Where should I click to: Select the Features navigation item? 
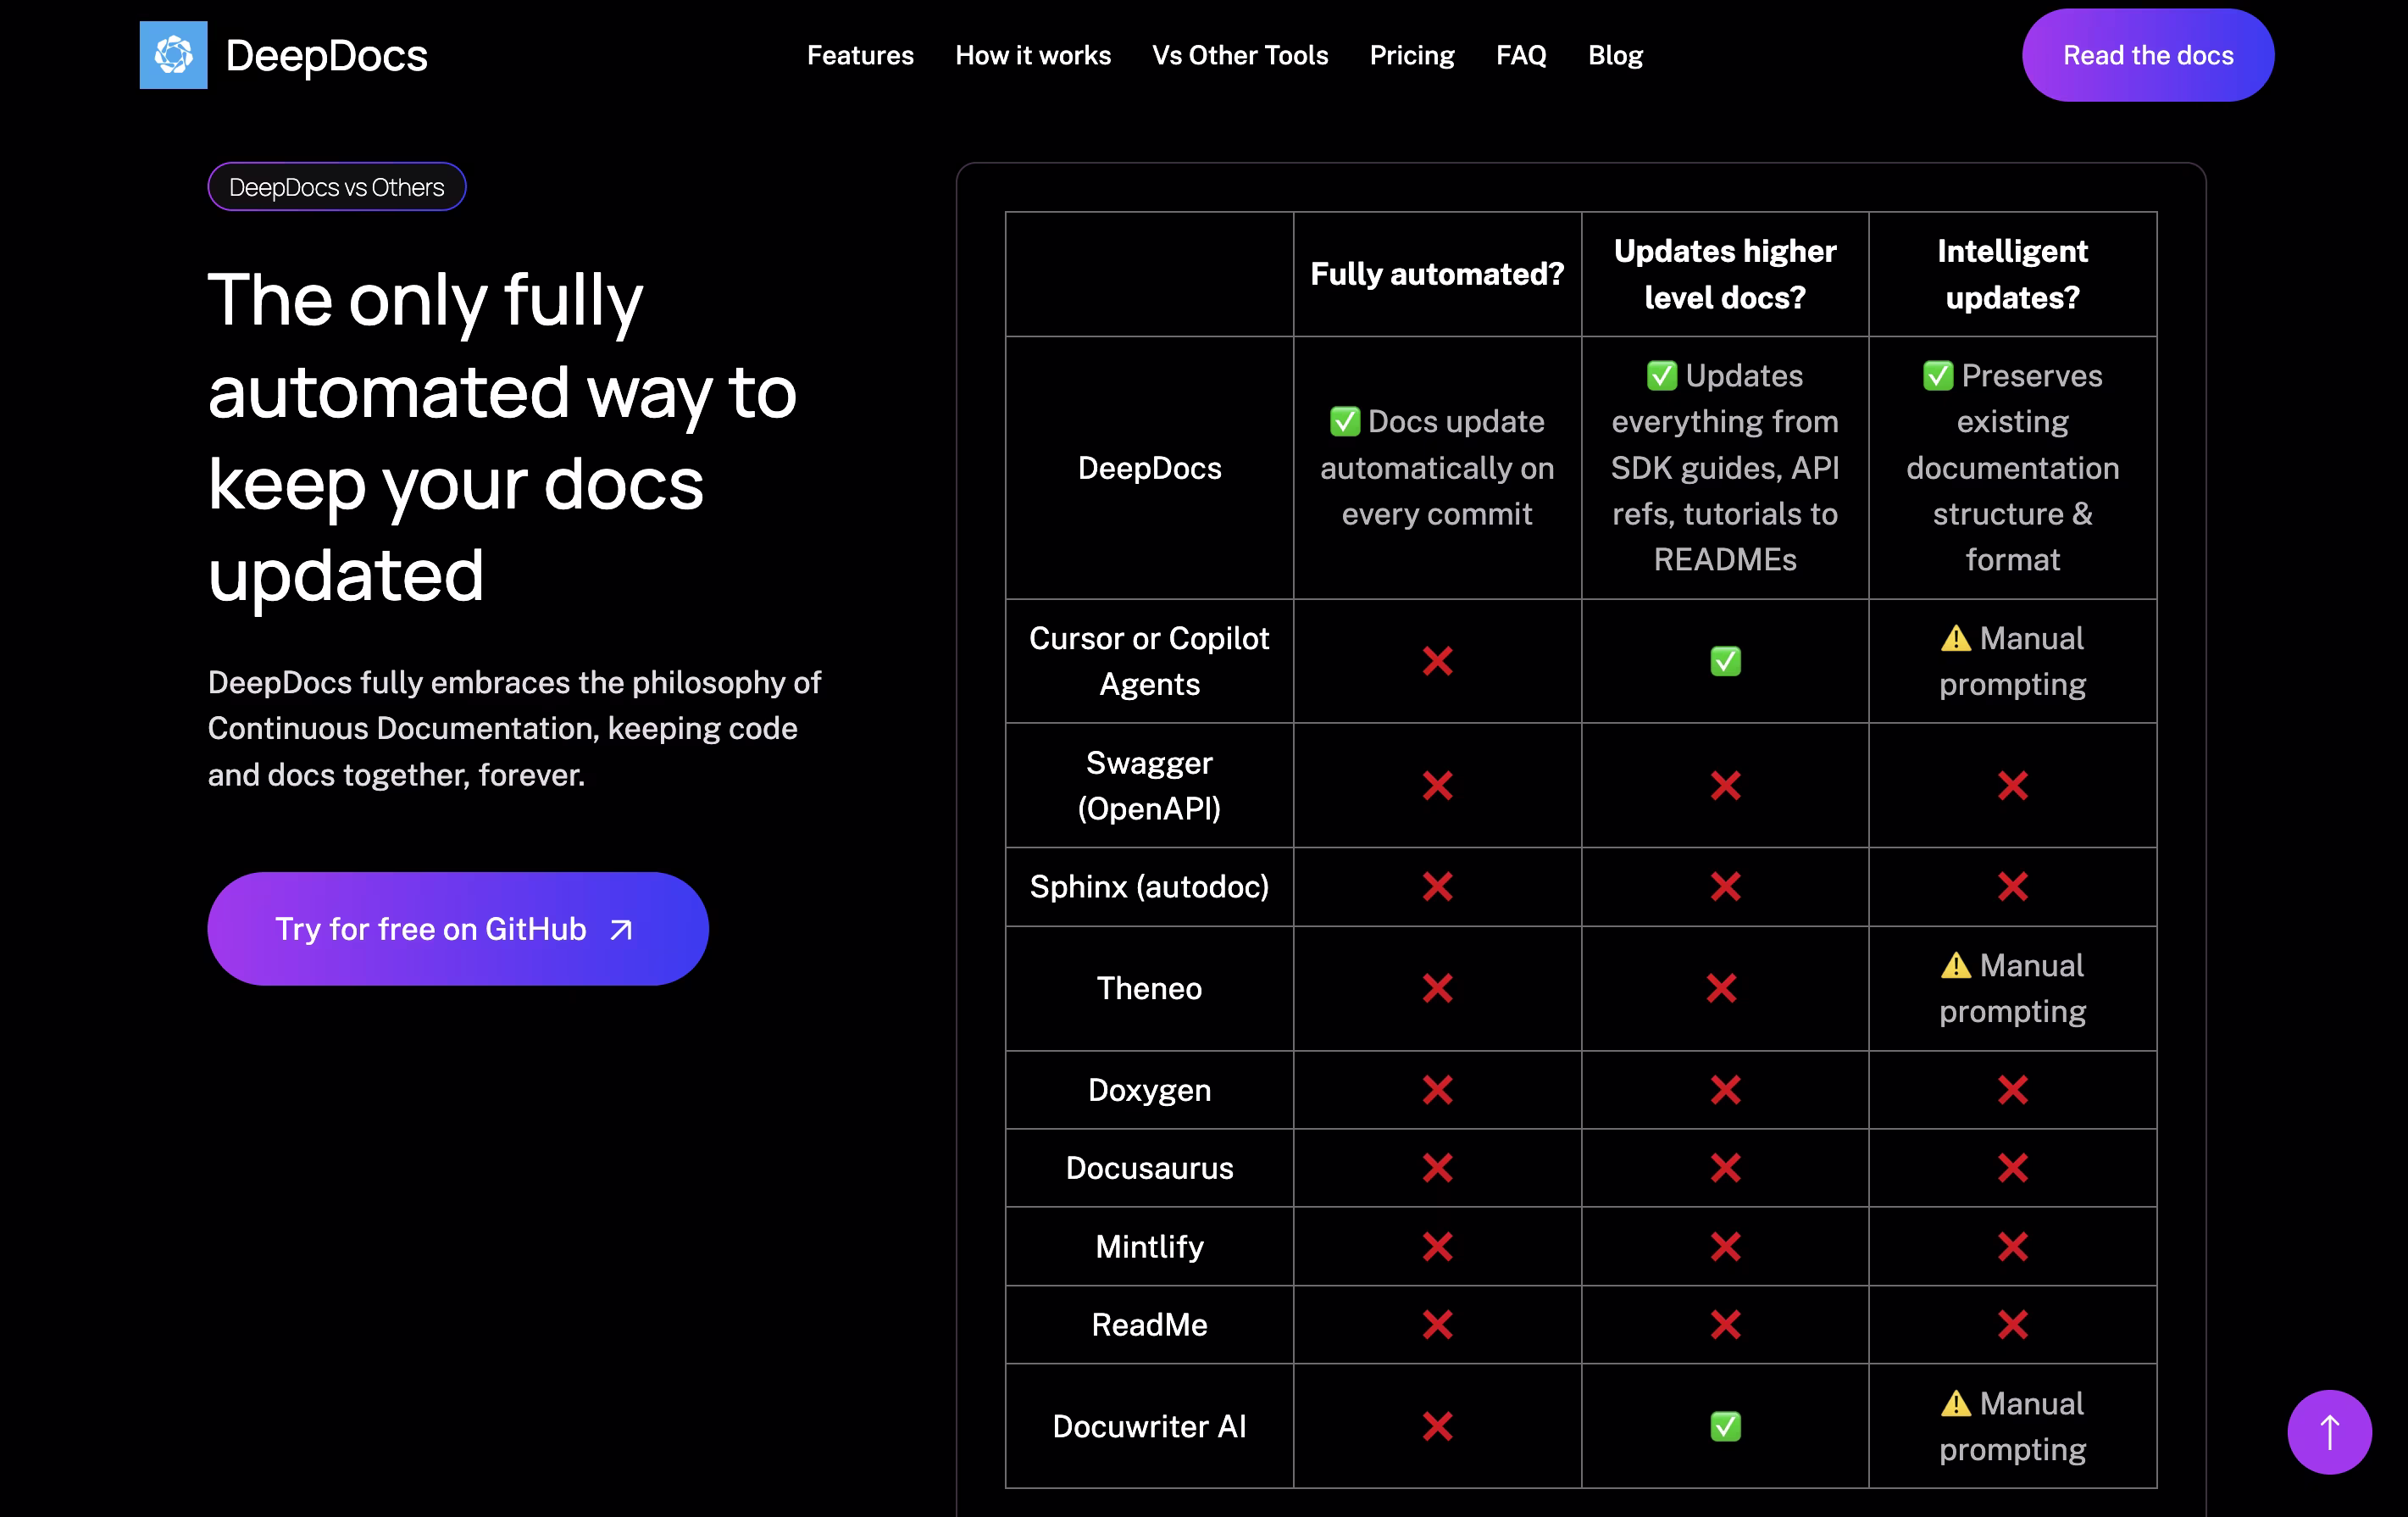click(x=860, y=55)
